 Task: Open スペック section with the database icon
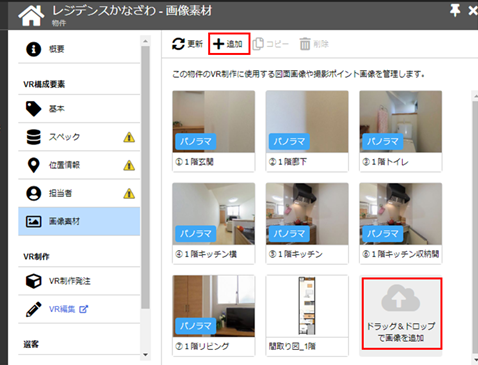[x=79, y=137]
